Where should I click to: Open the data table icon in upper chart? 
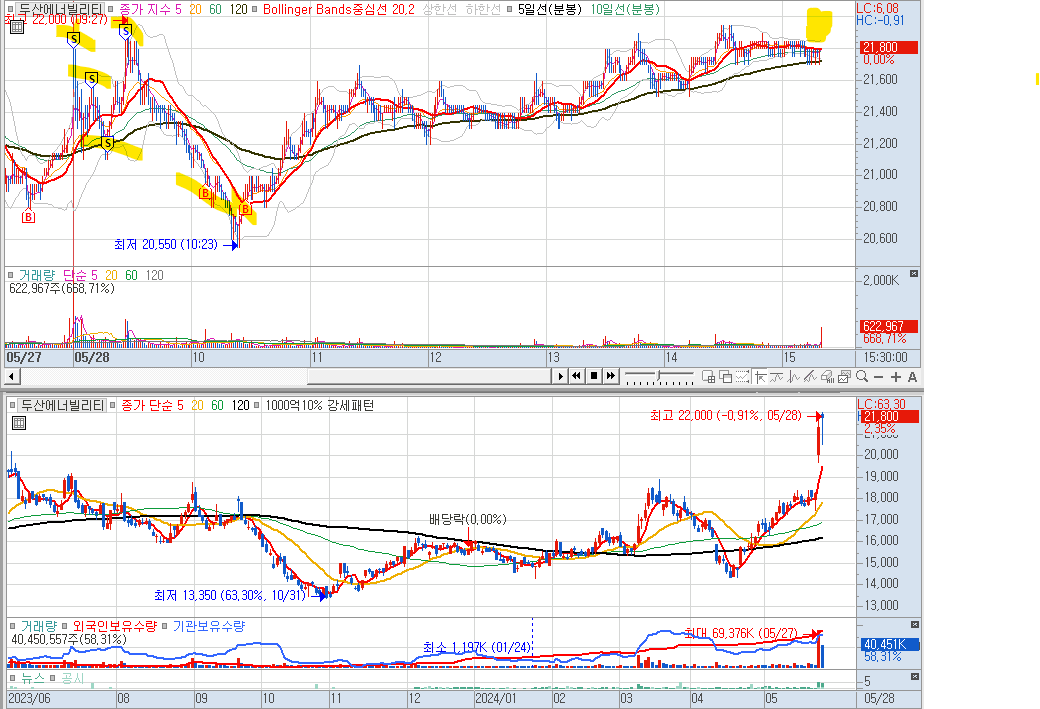click(x=17, y=27)
